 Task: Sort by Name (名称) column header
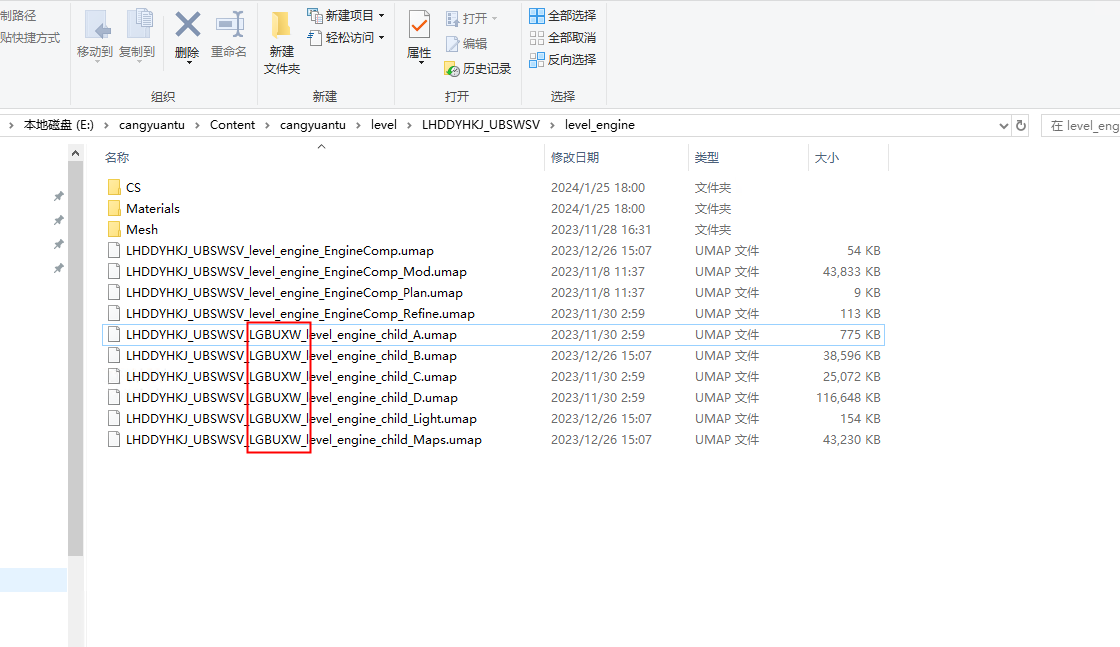pos(117,157)
